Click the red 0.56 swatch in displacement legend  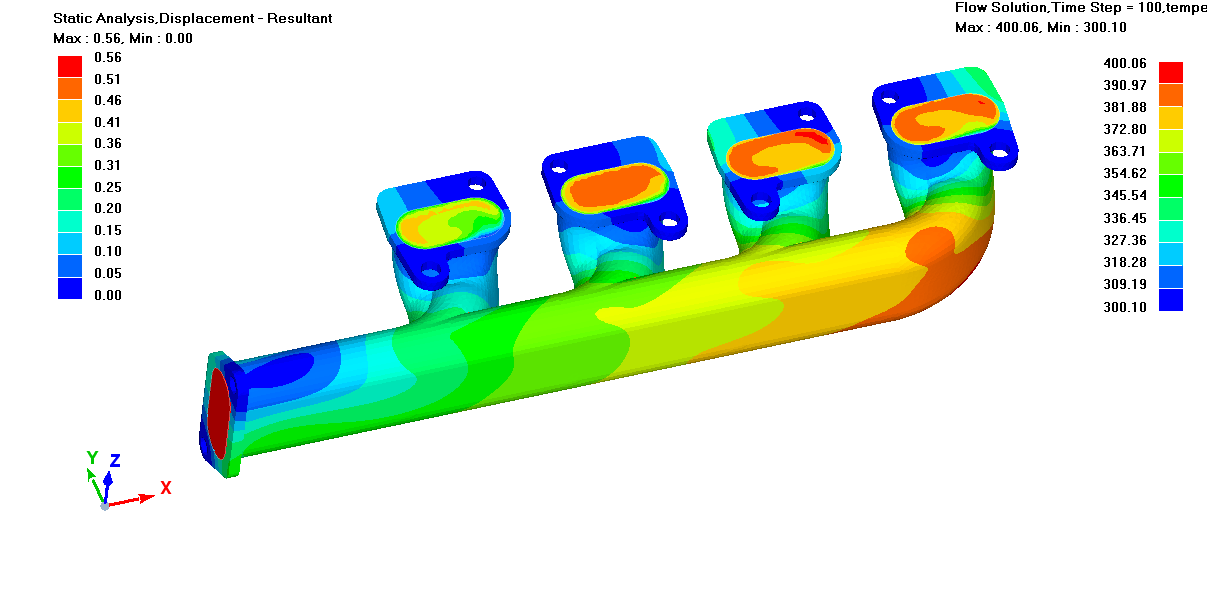coord(69,67)
